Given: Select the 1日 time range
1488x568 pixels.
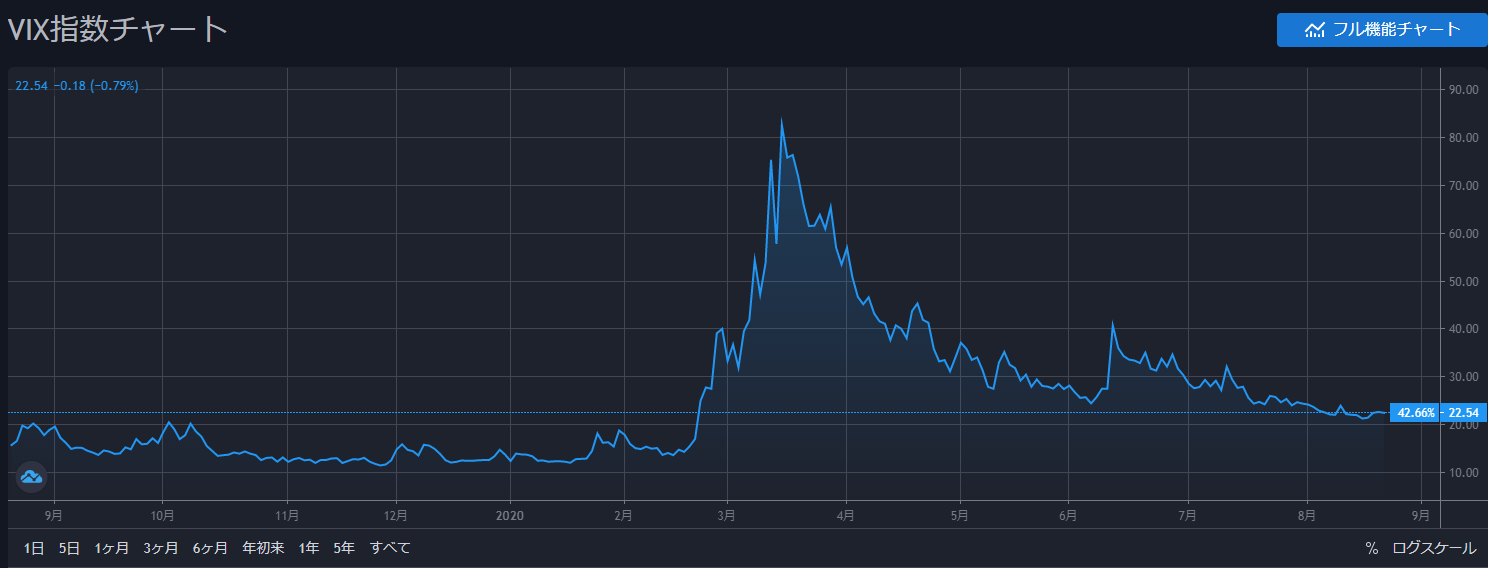Looking at the screenshot, I should click(33, 548).
